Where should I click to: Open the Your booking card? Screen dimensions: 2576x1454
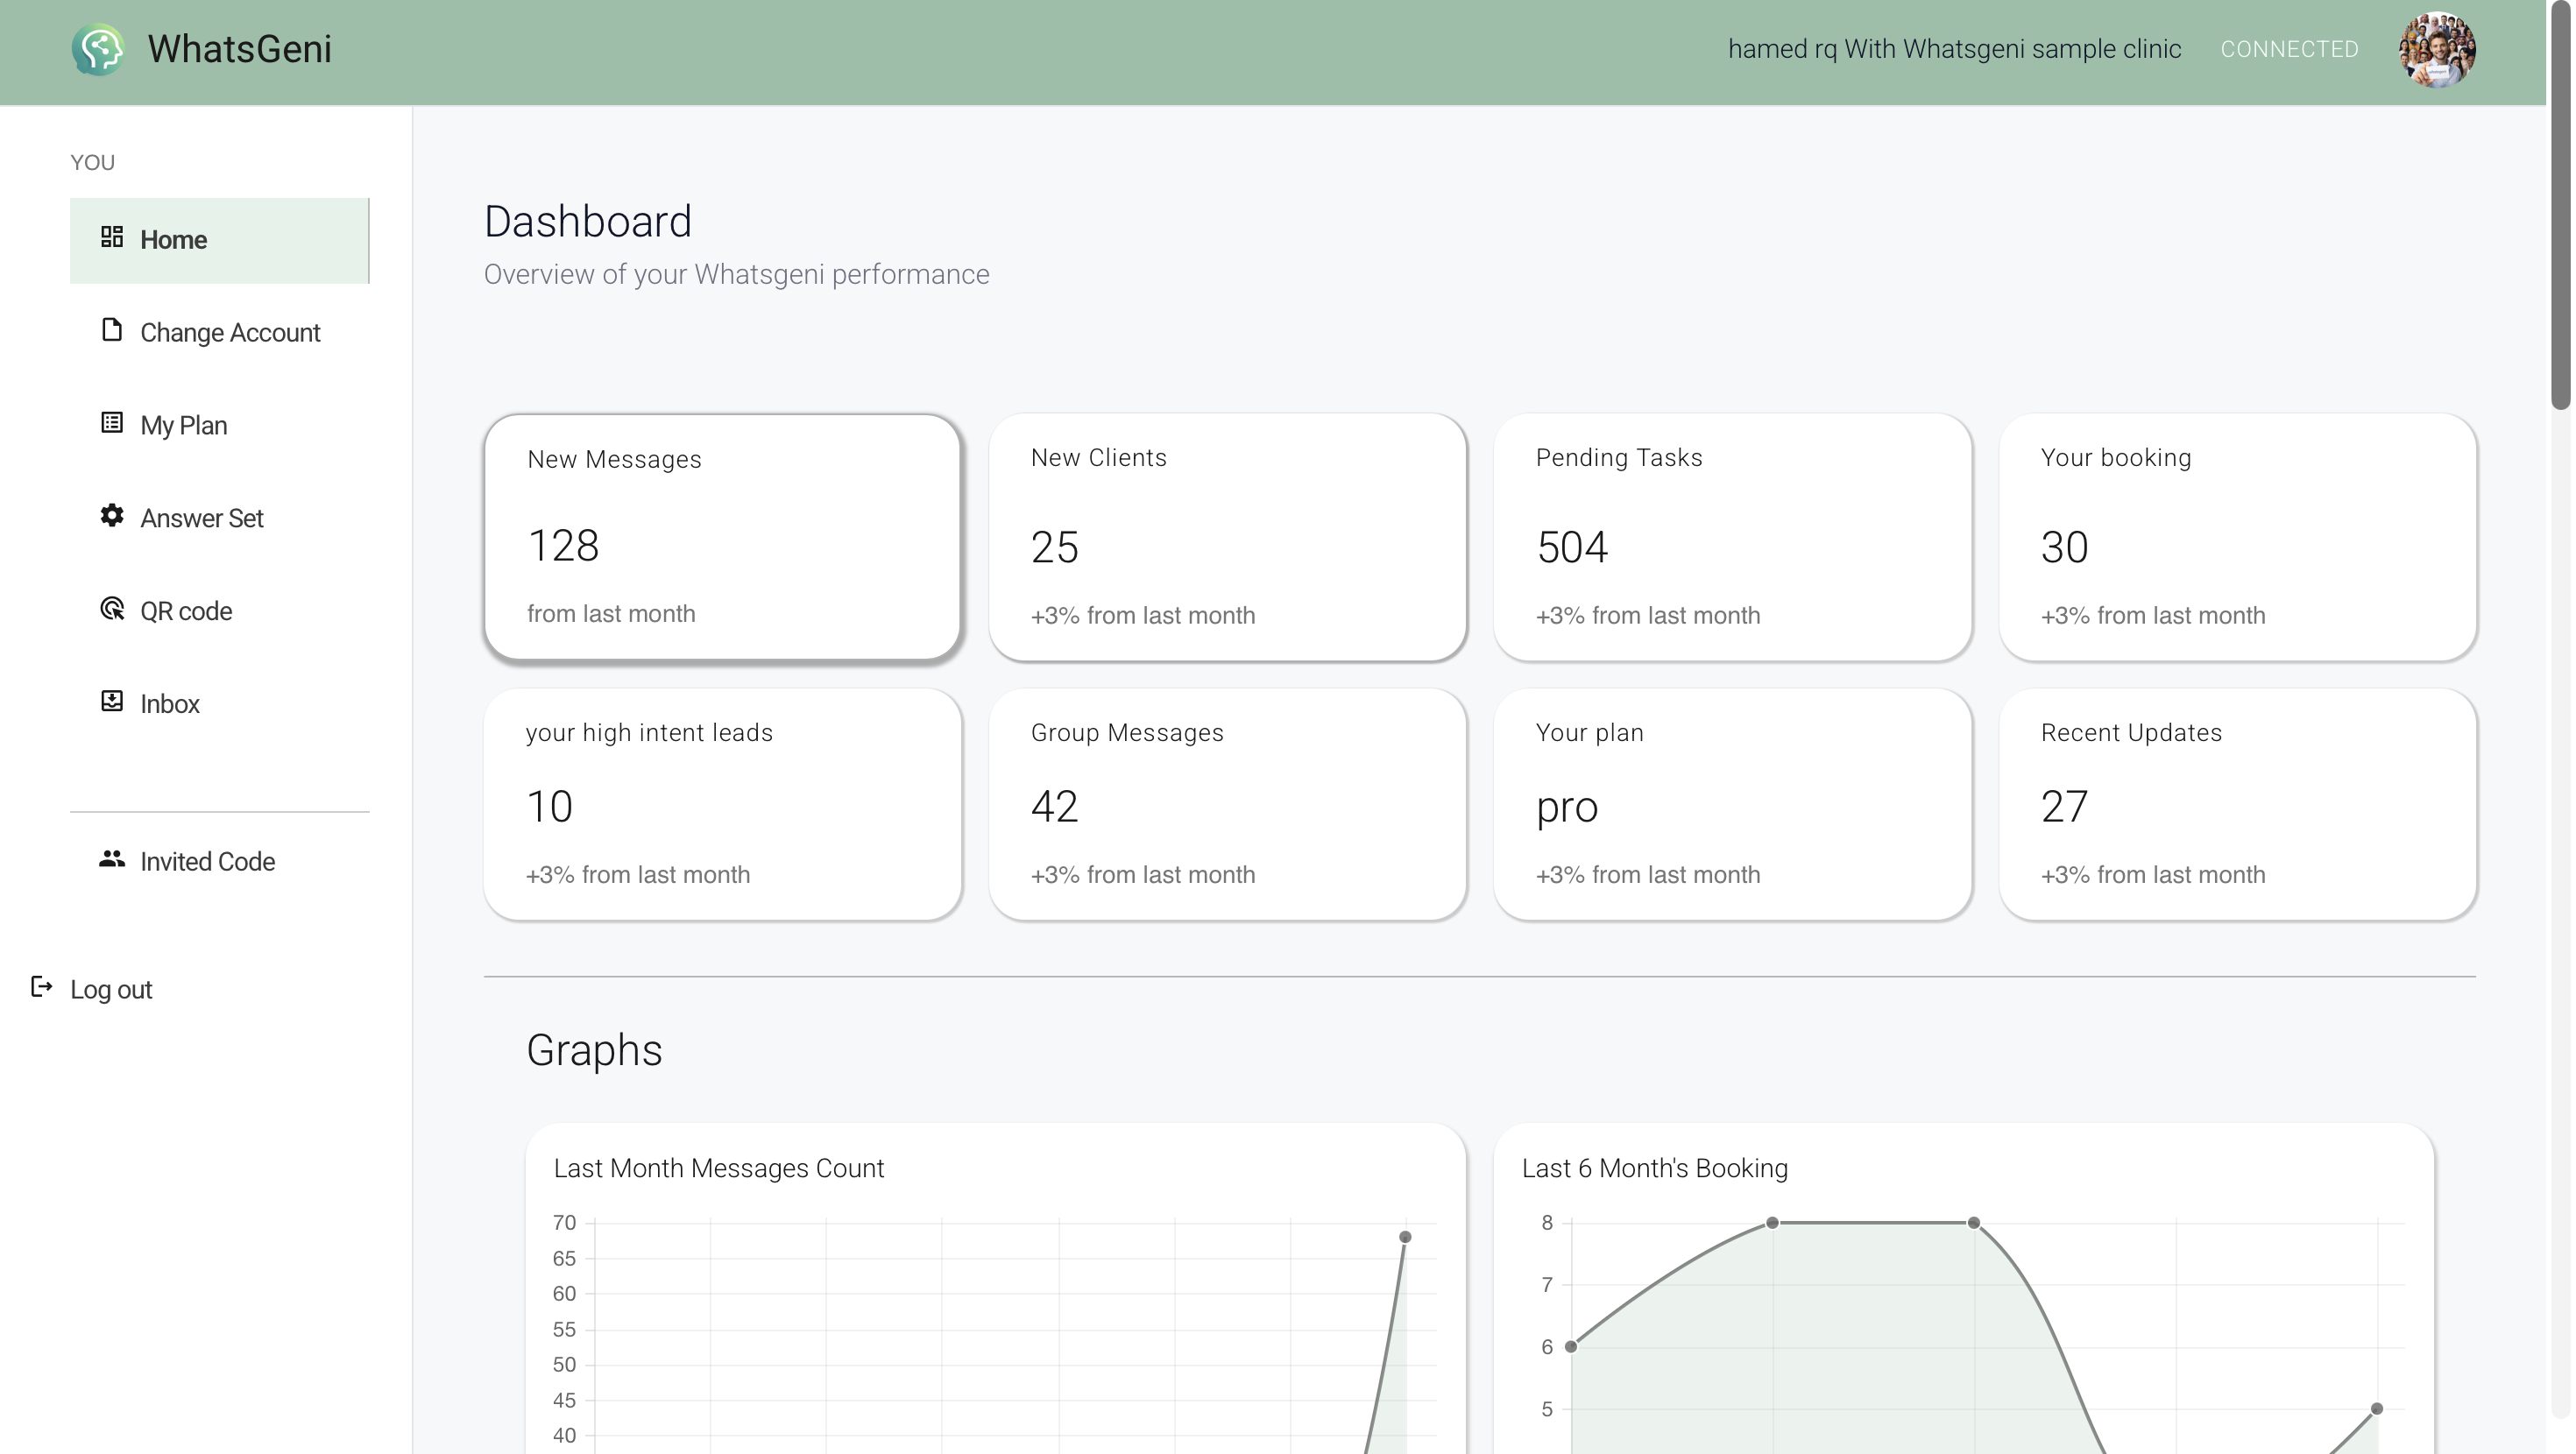coord(2237,537)
